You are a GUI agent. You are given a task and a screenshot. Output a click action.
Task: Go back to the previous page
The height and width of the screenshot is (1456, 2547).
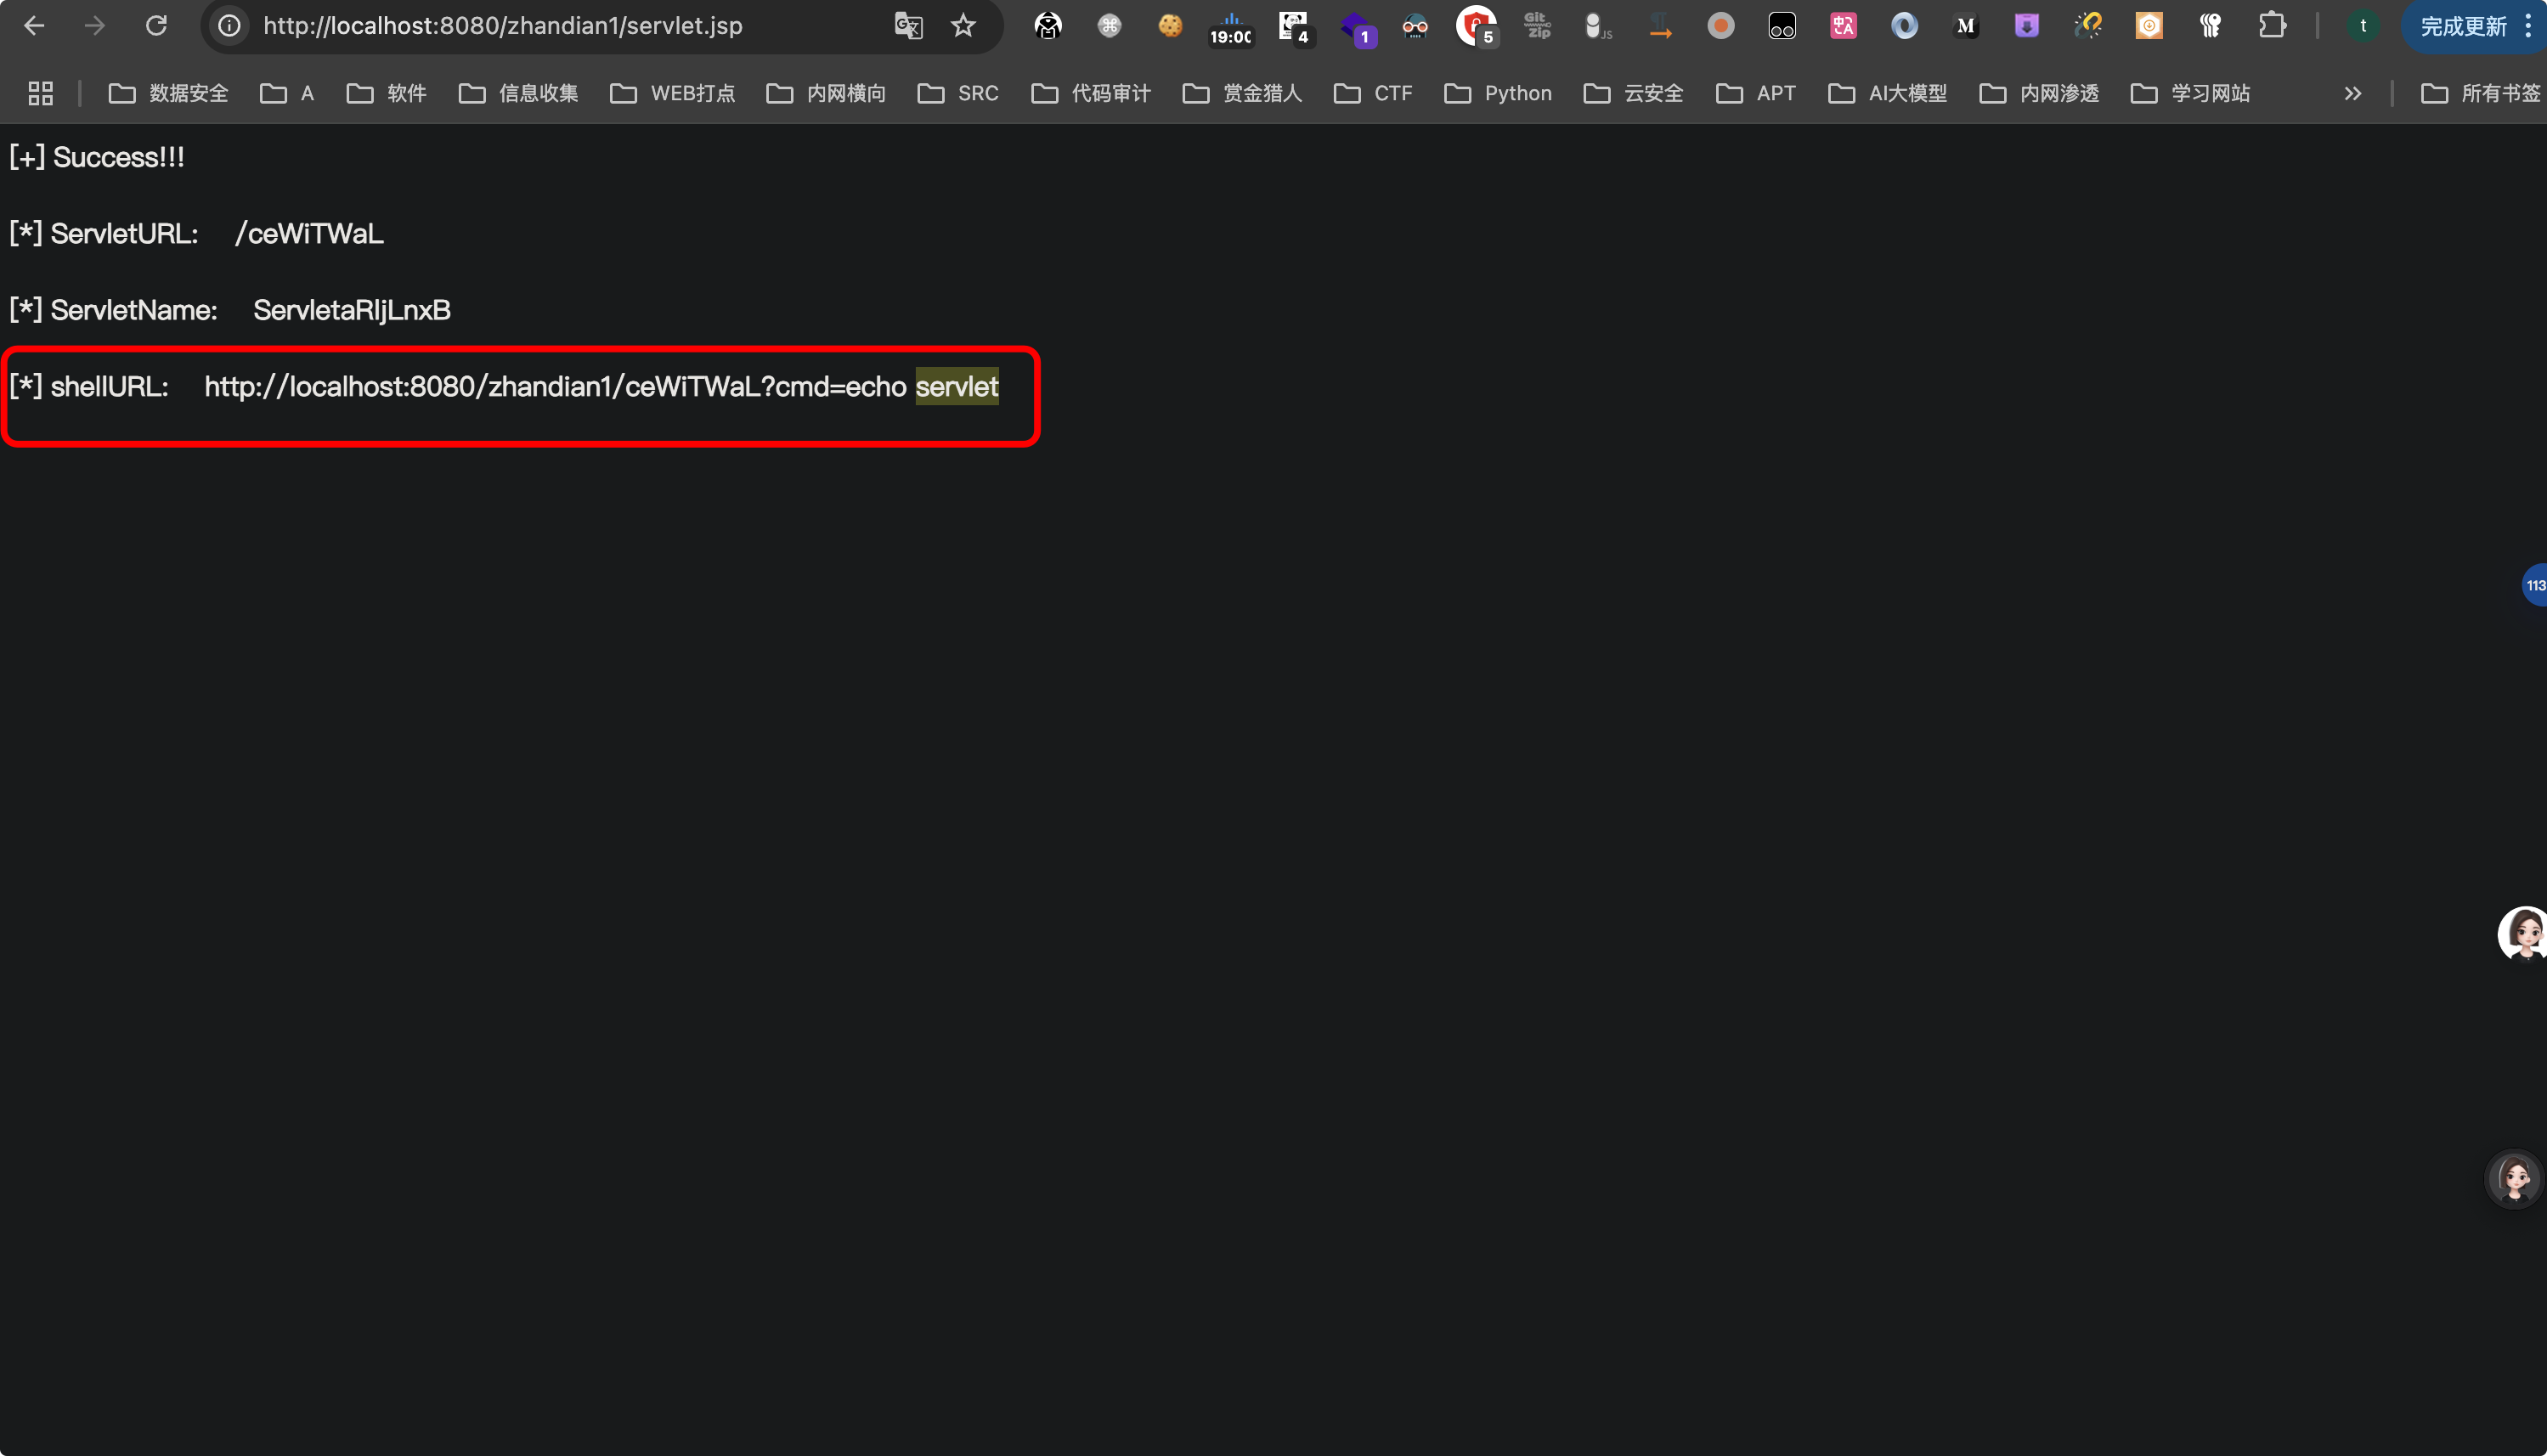point(34,26)
